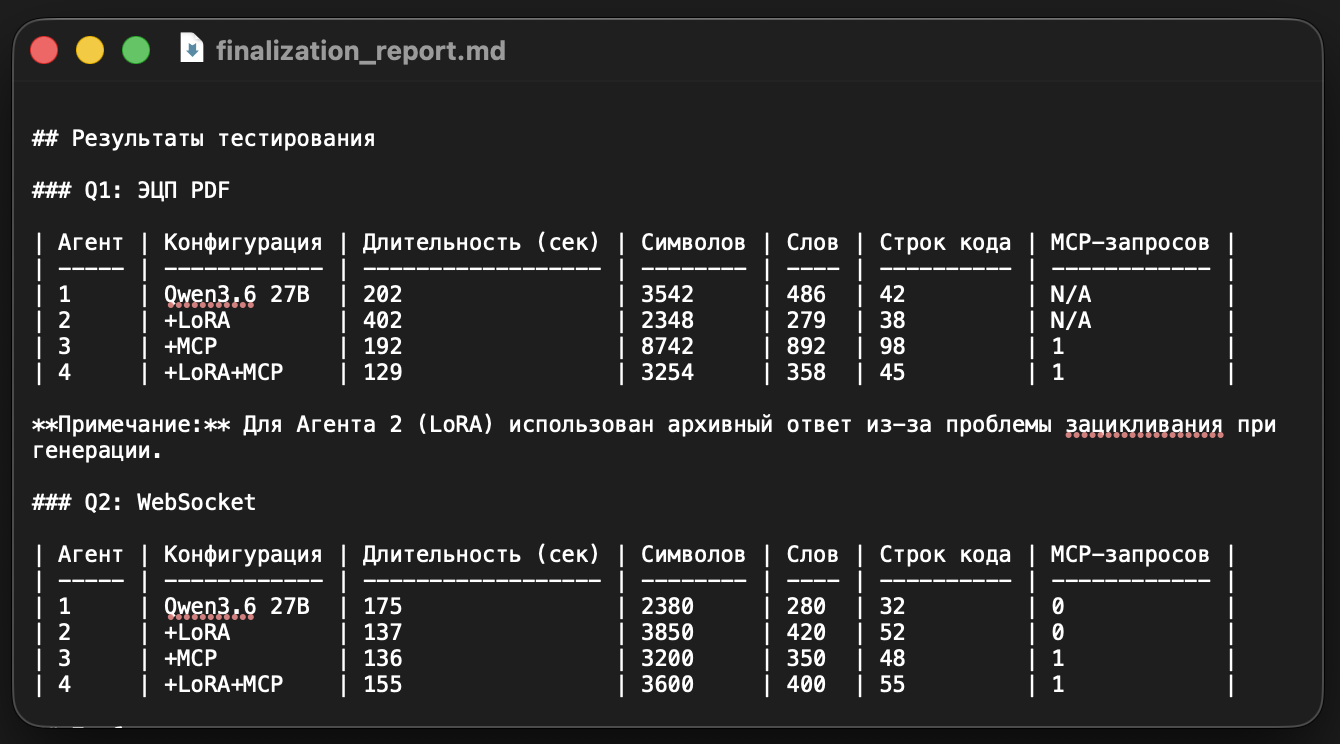Zoom the window with the green button

pyautogui.click(x=136, y=49)
